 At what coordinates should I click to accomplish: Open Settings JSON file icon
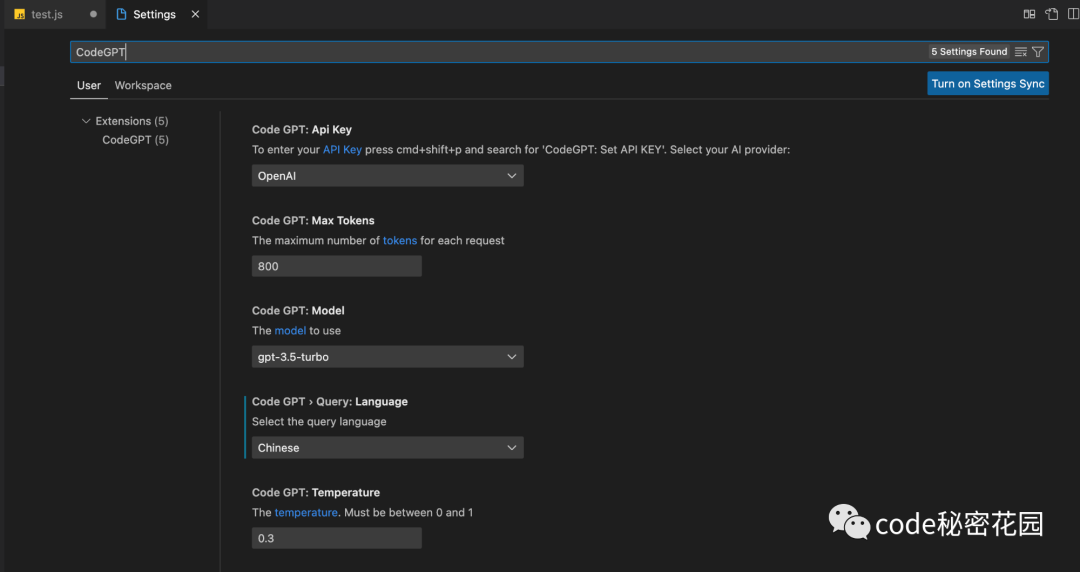[1051, 14]
